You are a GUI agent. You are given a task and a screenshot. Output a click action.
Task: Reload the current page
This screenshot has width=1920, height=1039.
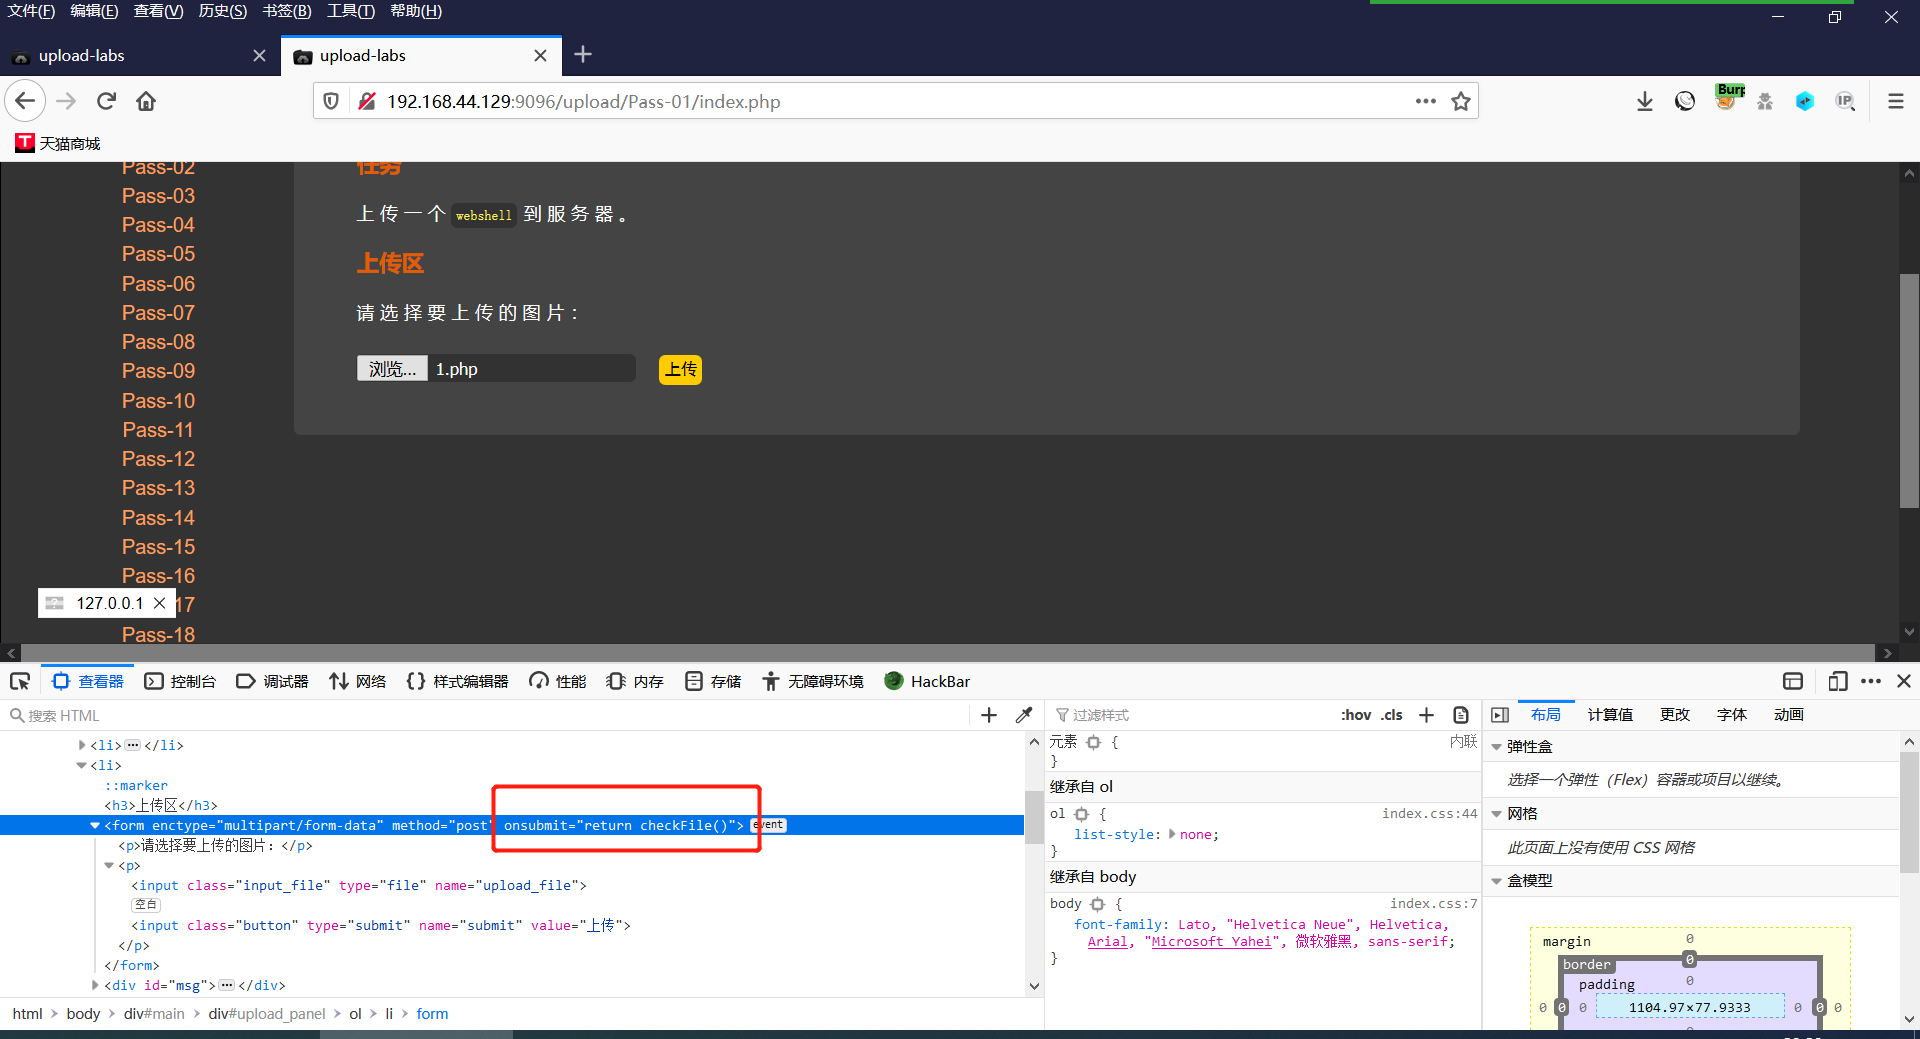[107, 101]
